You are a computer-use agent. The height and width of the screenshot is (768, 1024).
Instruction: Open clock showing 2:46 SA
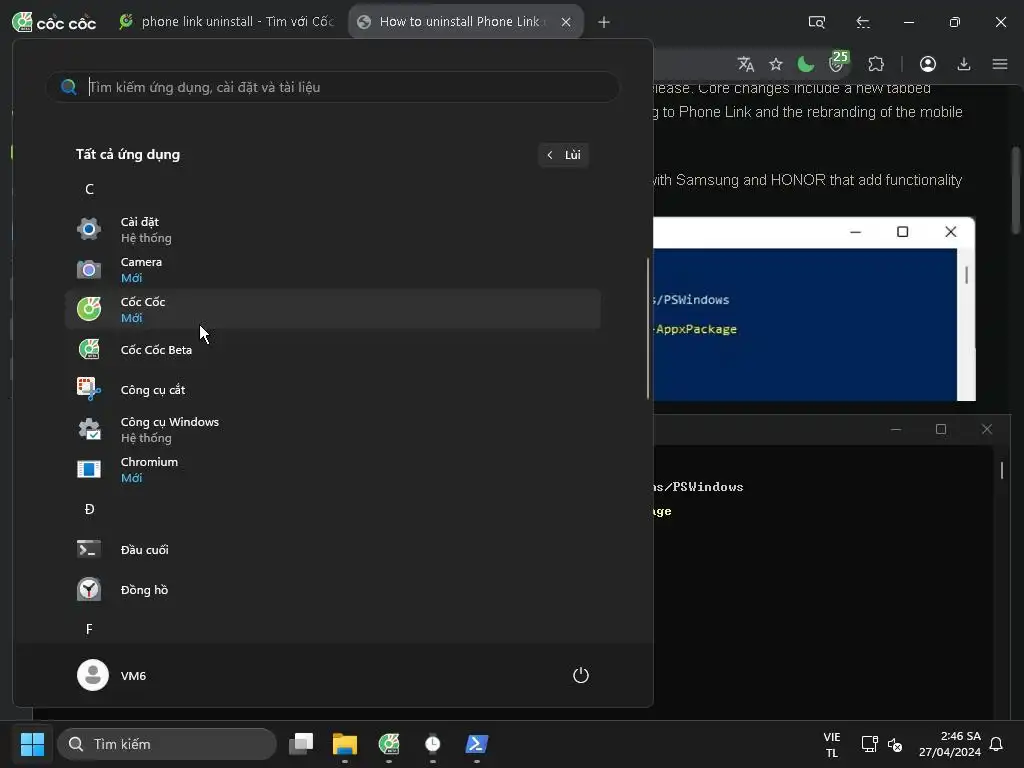[950, 744]
